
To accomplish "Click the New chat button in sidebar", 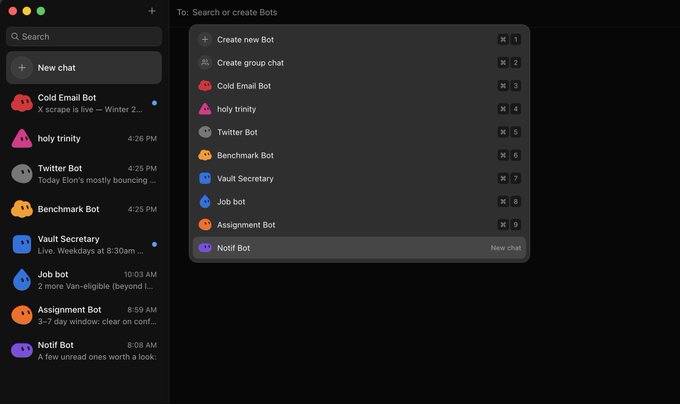I will [84, 68].
